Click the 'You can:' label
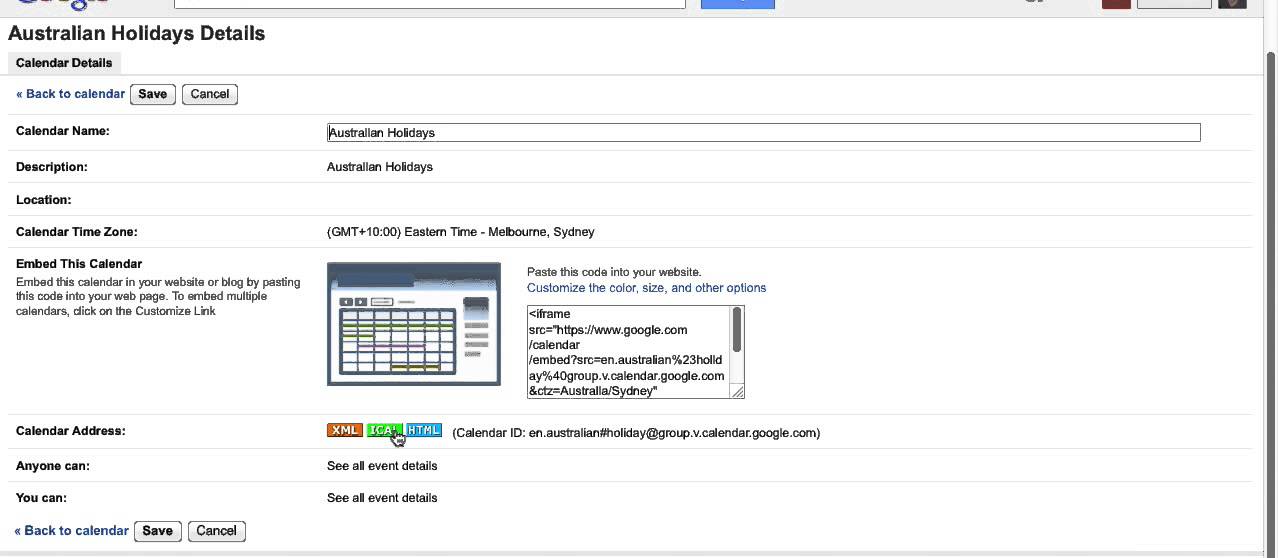 pyautogui.click(x=42, y=498)
